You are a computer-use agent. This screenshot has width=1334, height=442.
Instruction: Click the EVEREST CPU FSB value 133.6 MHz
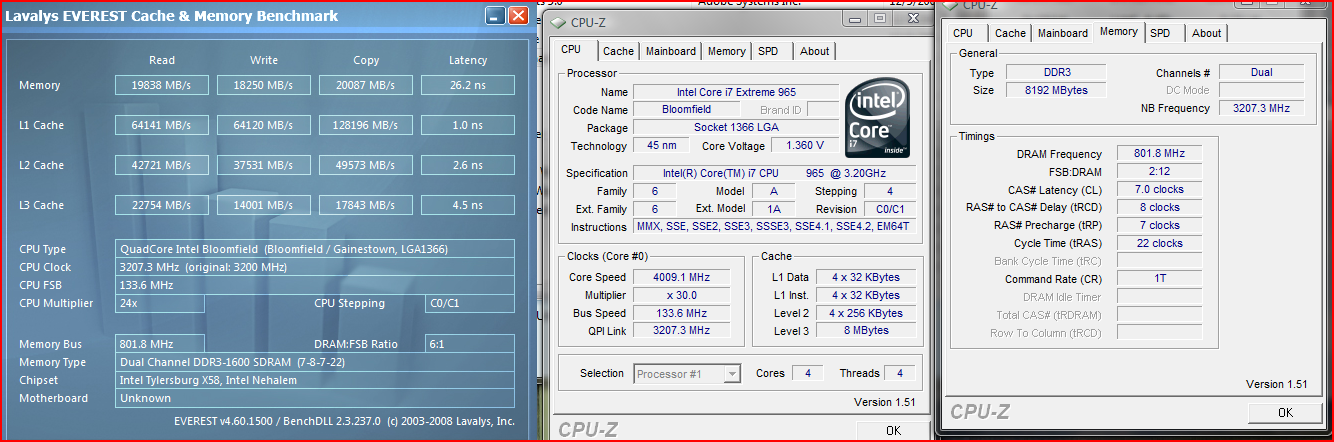(x=315, y=285)
